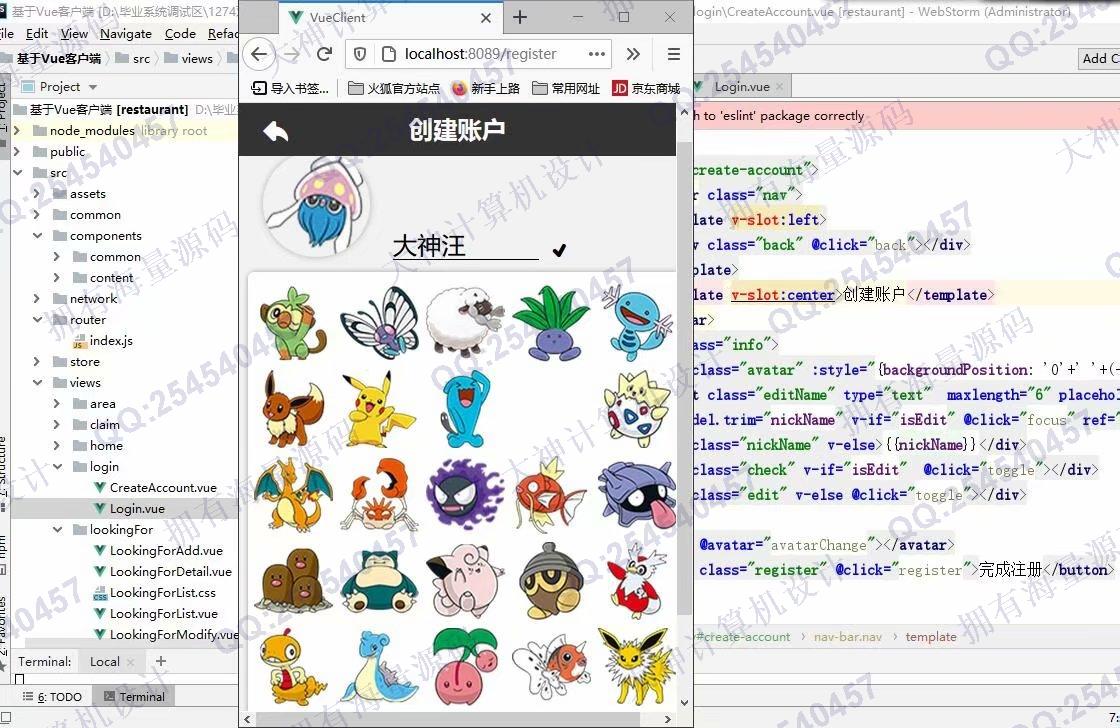Image resolution: width=1120 pixels, height=728 pixels.
Task: Open Firefox page actions three-dot menu
Action: (x=596, y=54)
